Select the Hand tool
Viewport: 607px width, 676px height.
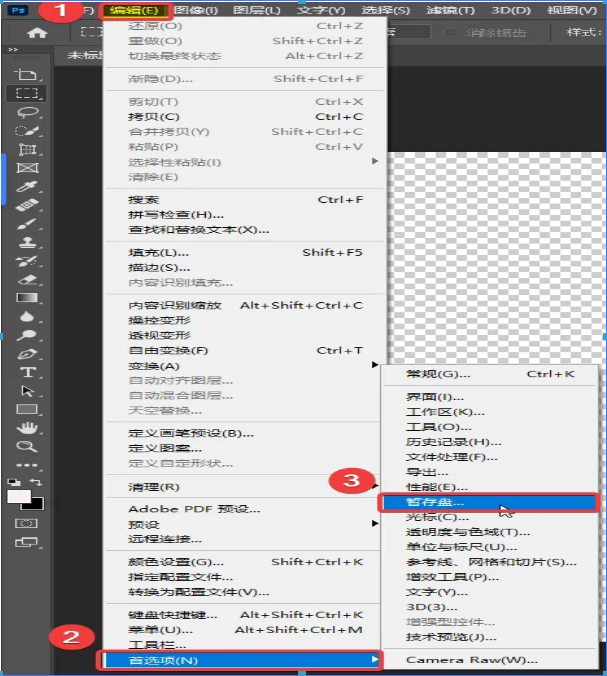27,428
